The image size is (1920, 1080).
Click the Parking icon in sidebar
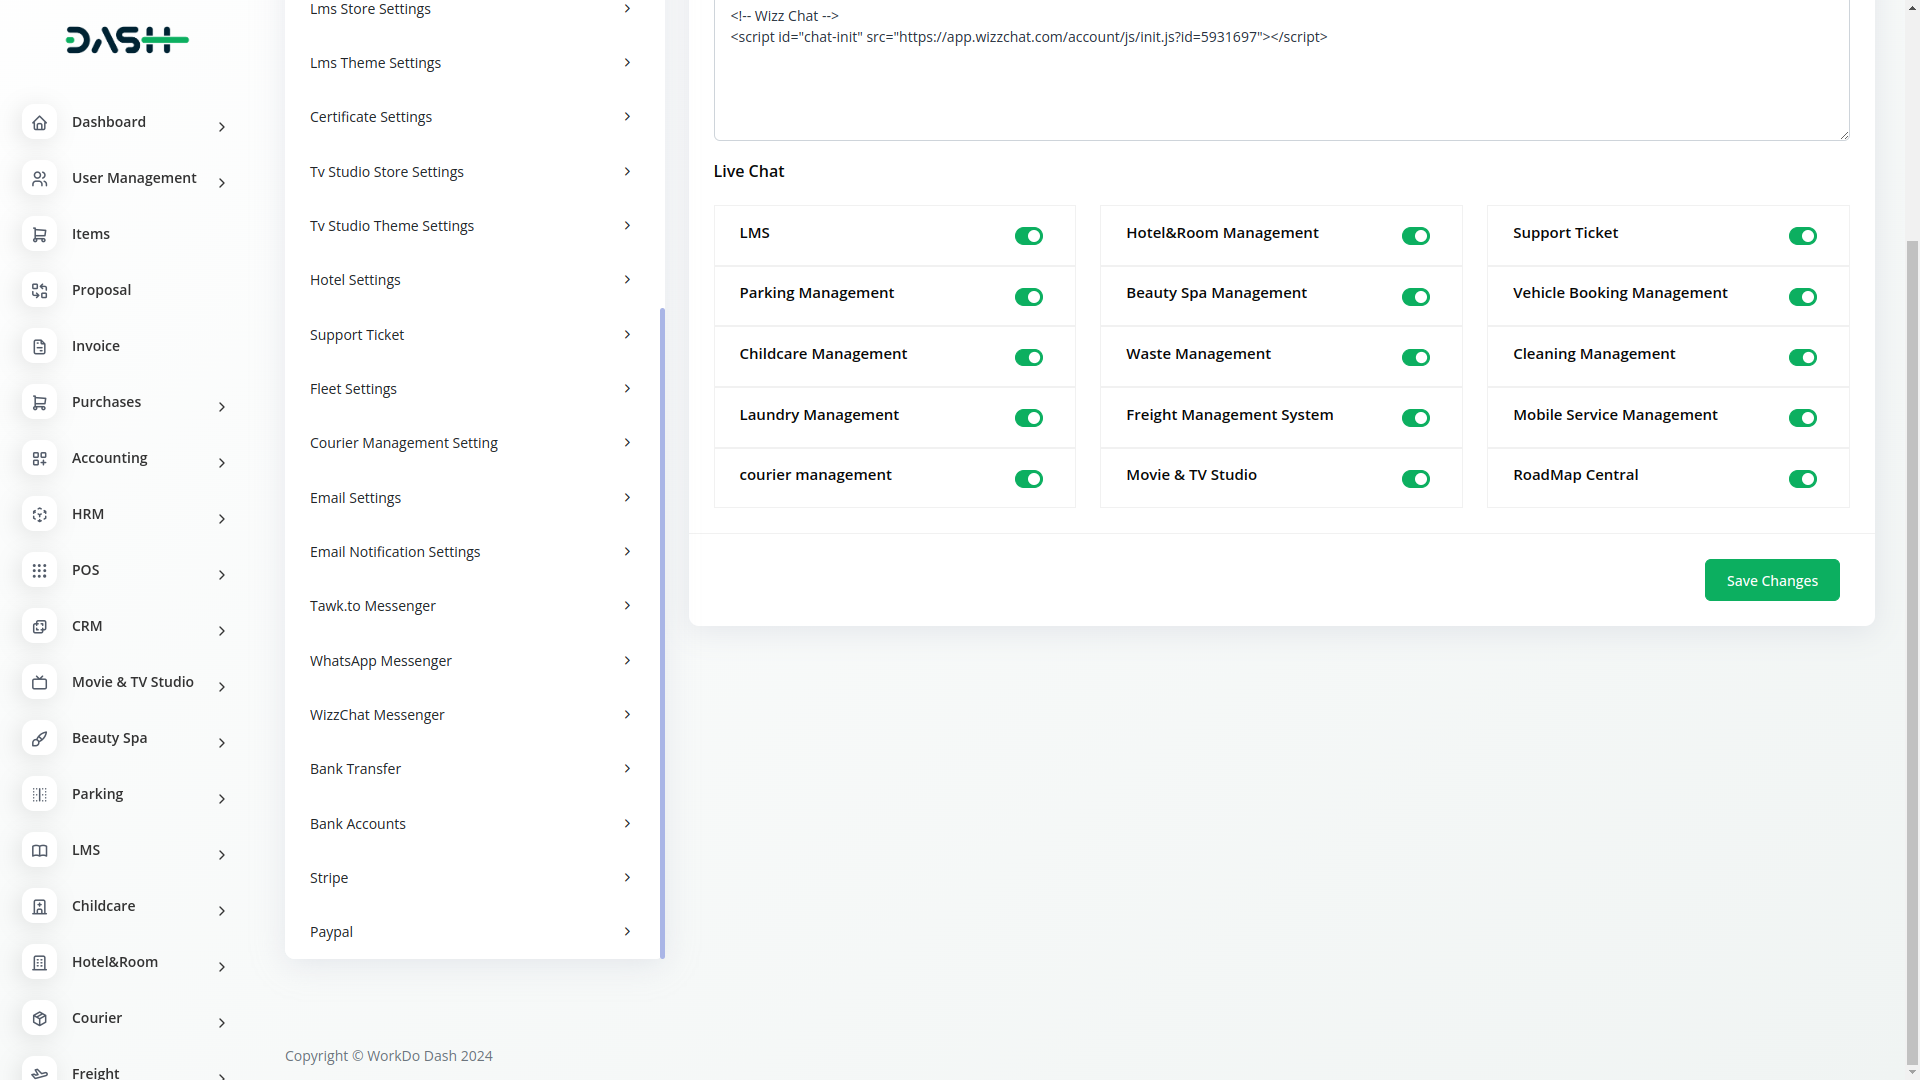tap(39, 794)
